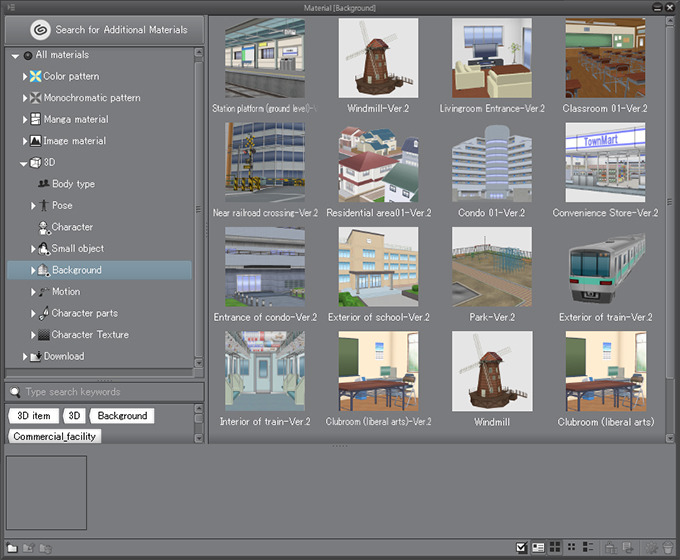Switch to small thumbnails view icon
Image resolution: width=680 pixels, height=560 pixels.
coord(571,547)
